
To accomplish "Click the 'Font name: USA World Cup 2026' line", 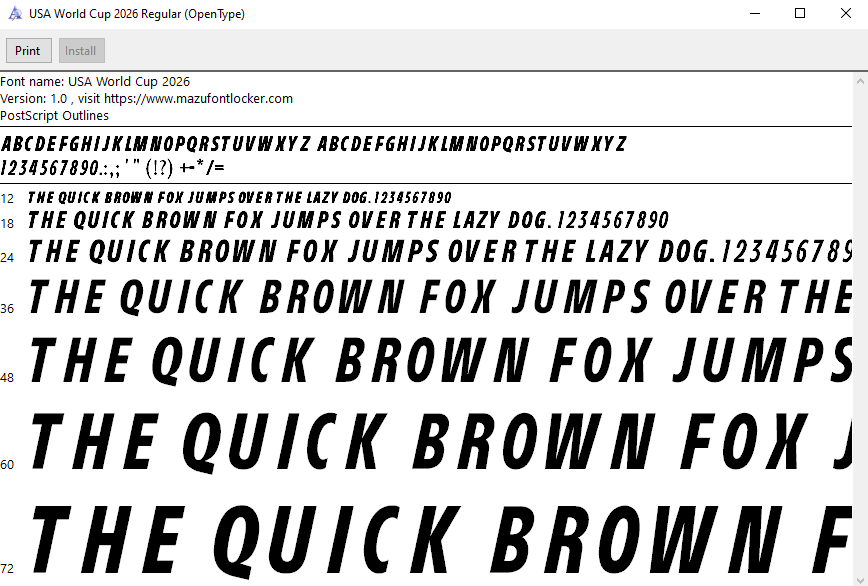I will (95, 82).
